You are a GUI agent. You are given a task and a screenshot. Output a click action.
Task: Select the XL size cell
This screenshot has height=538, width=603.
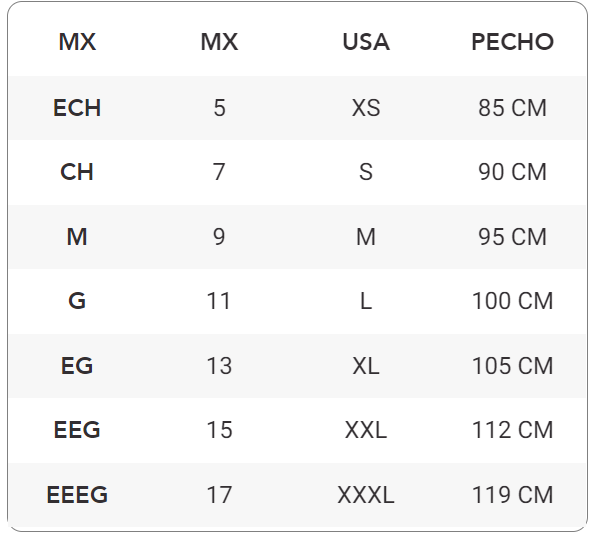(x=366, y=366)
